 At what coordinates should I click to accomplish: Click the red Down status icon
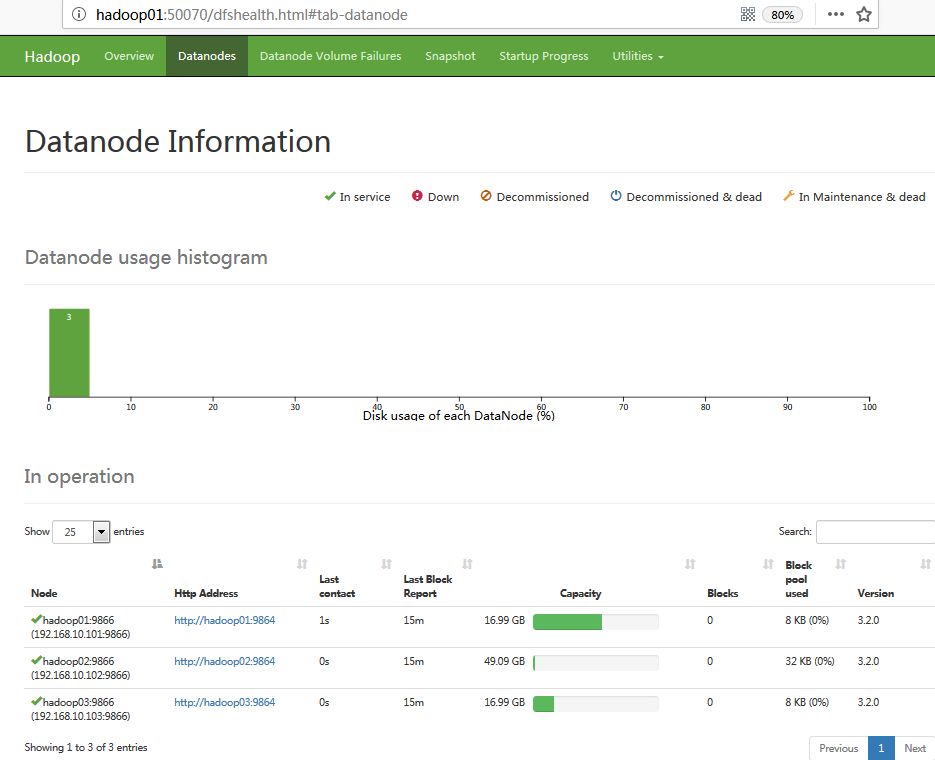(x=417, y=196)
